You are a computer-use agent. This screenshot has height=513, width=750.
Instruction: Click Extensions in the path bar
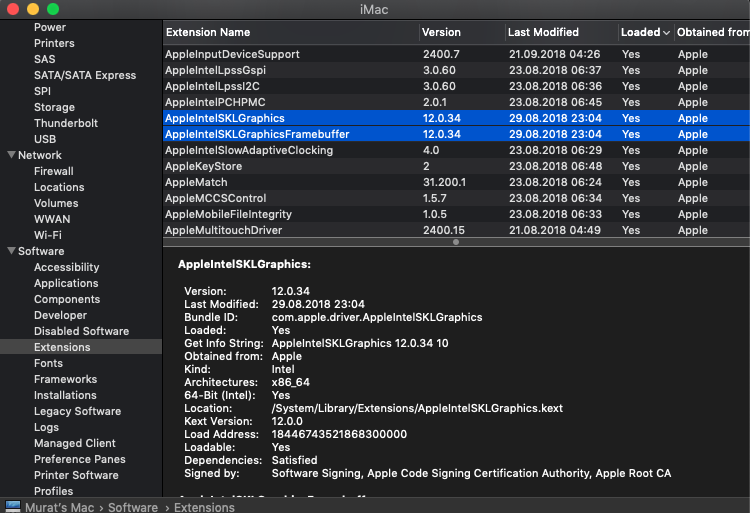click(204, 507)
